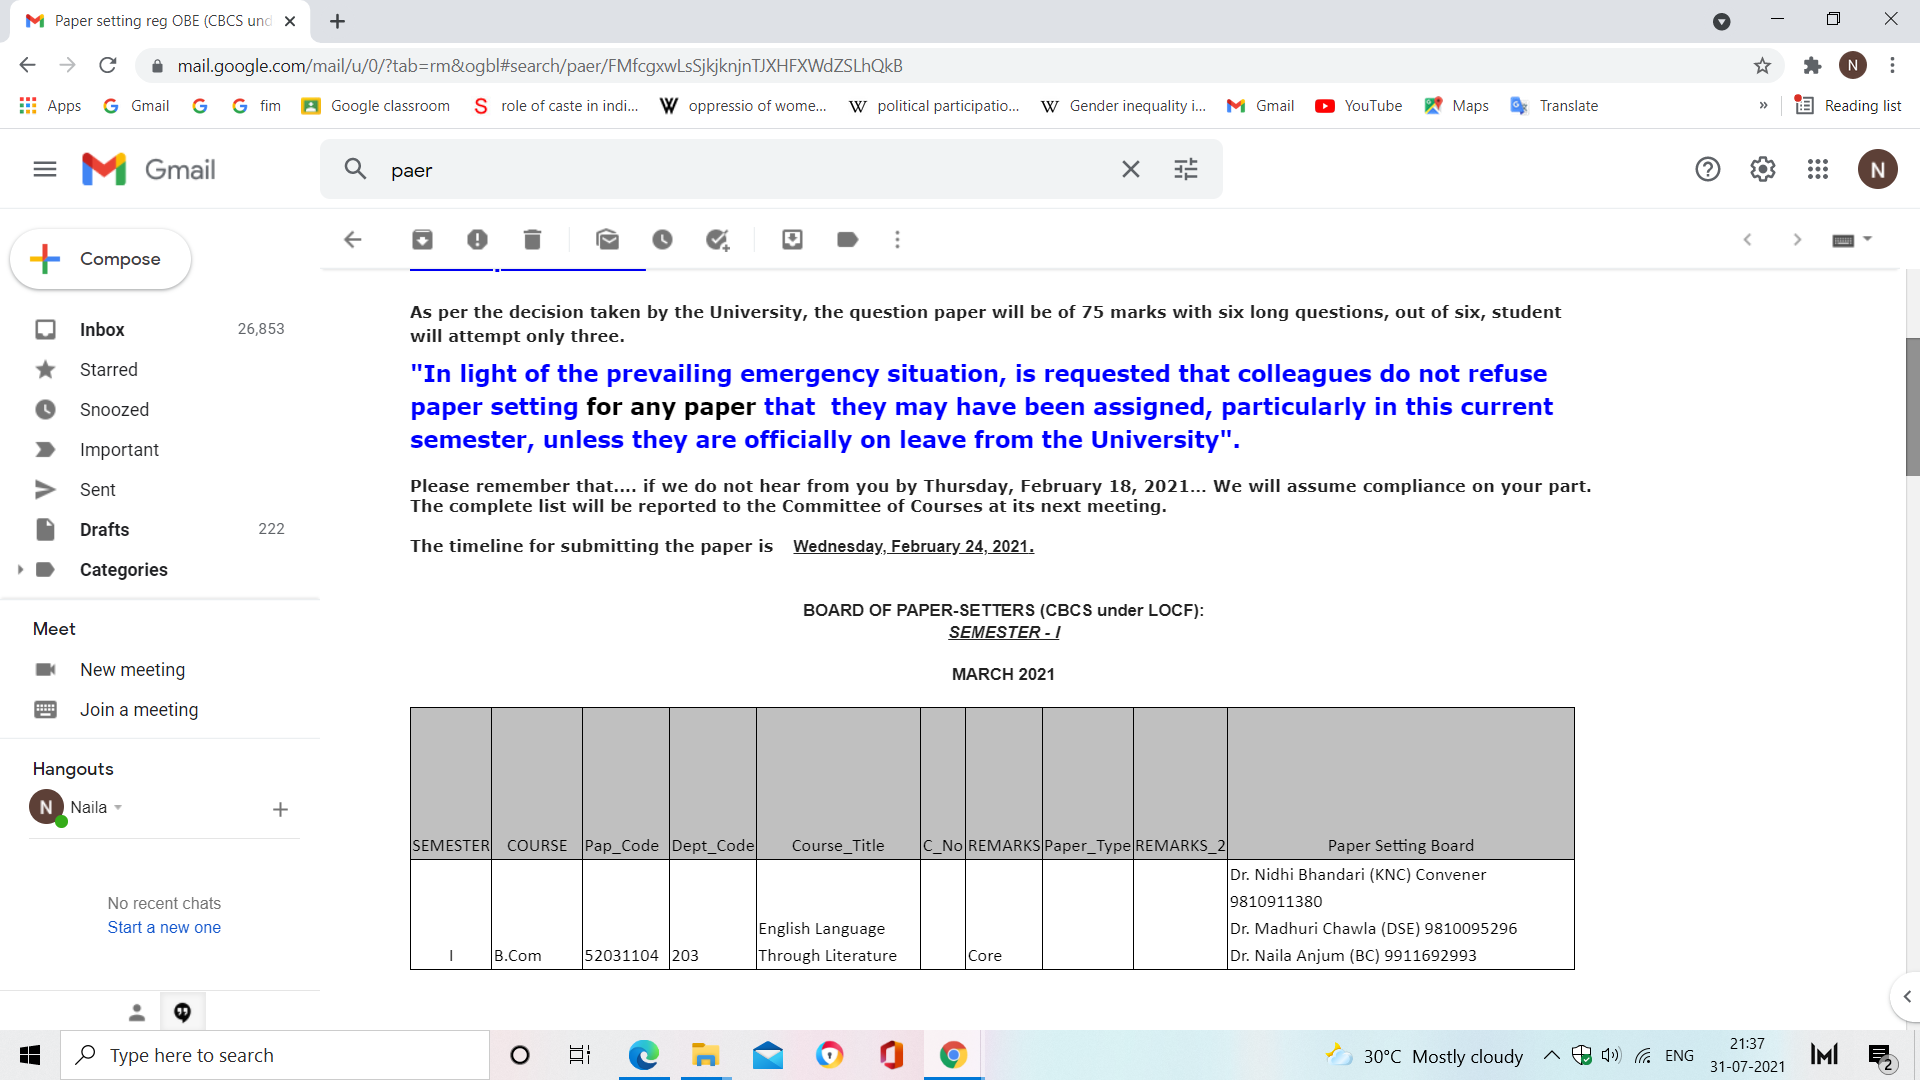This screenshot has height=1080, width=1920.
Task: Click the address bar URL
Action: (x=540, y=65)
